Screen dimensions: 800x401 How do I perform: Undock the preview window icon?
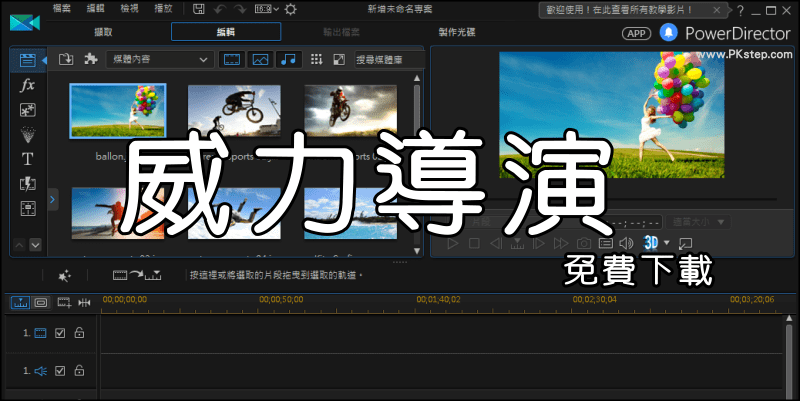685,243
